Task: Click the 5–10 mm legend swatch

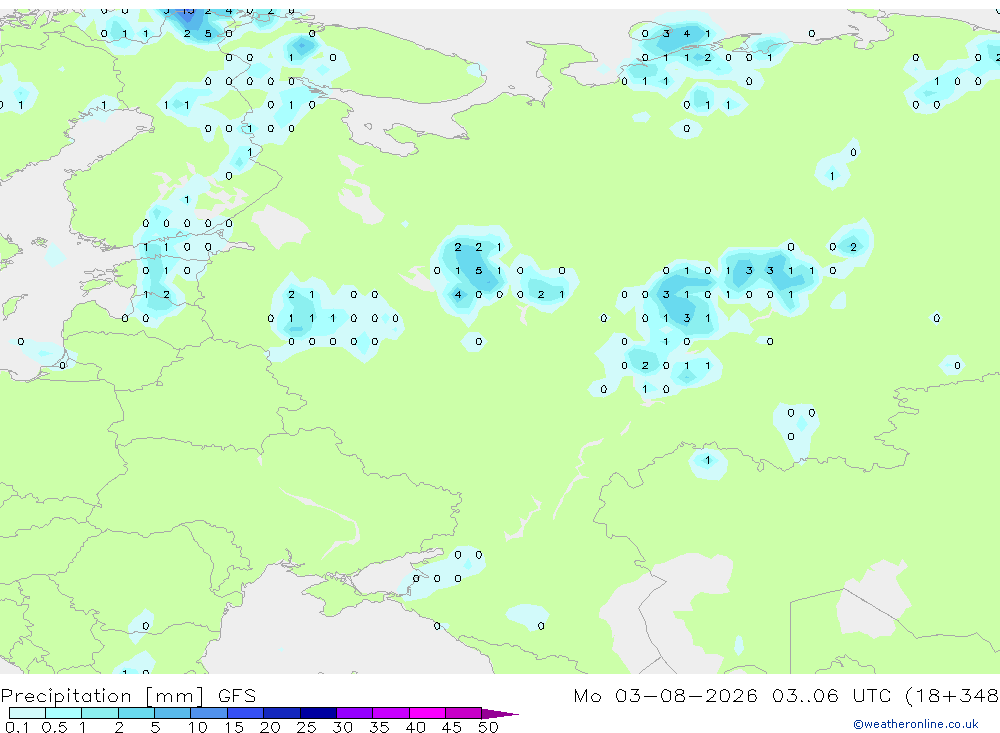Action: 173,713
